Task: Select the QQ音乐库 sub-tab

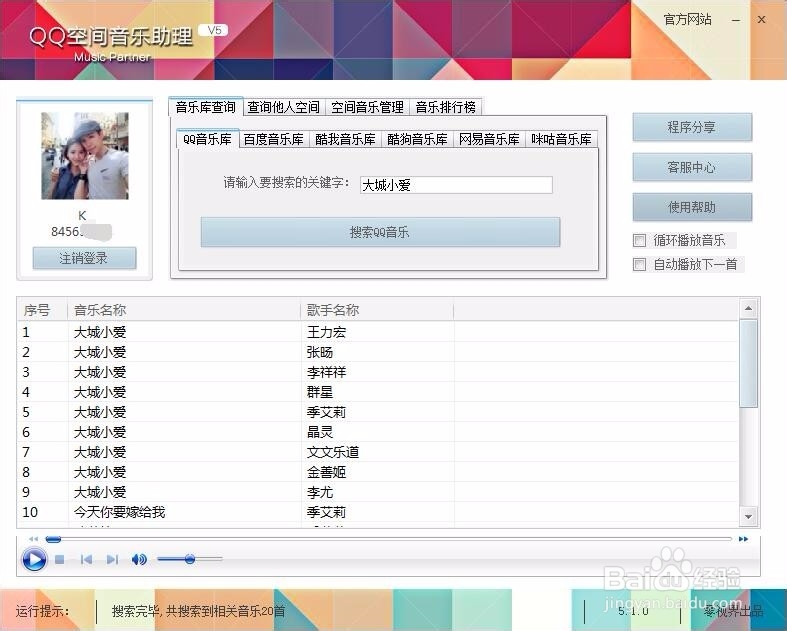Action: (x=207, y=139)
